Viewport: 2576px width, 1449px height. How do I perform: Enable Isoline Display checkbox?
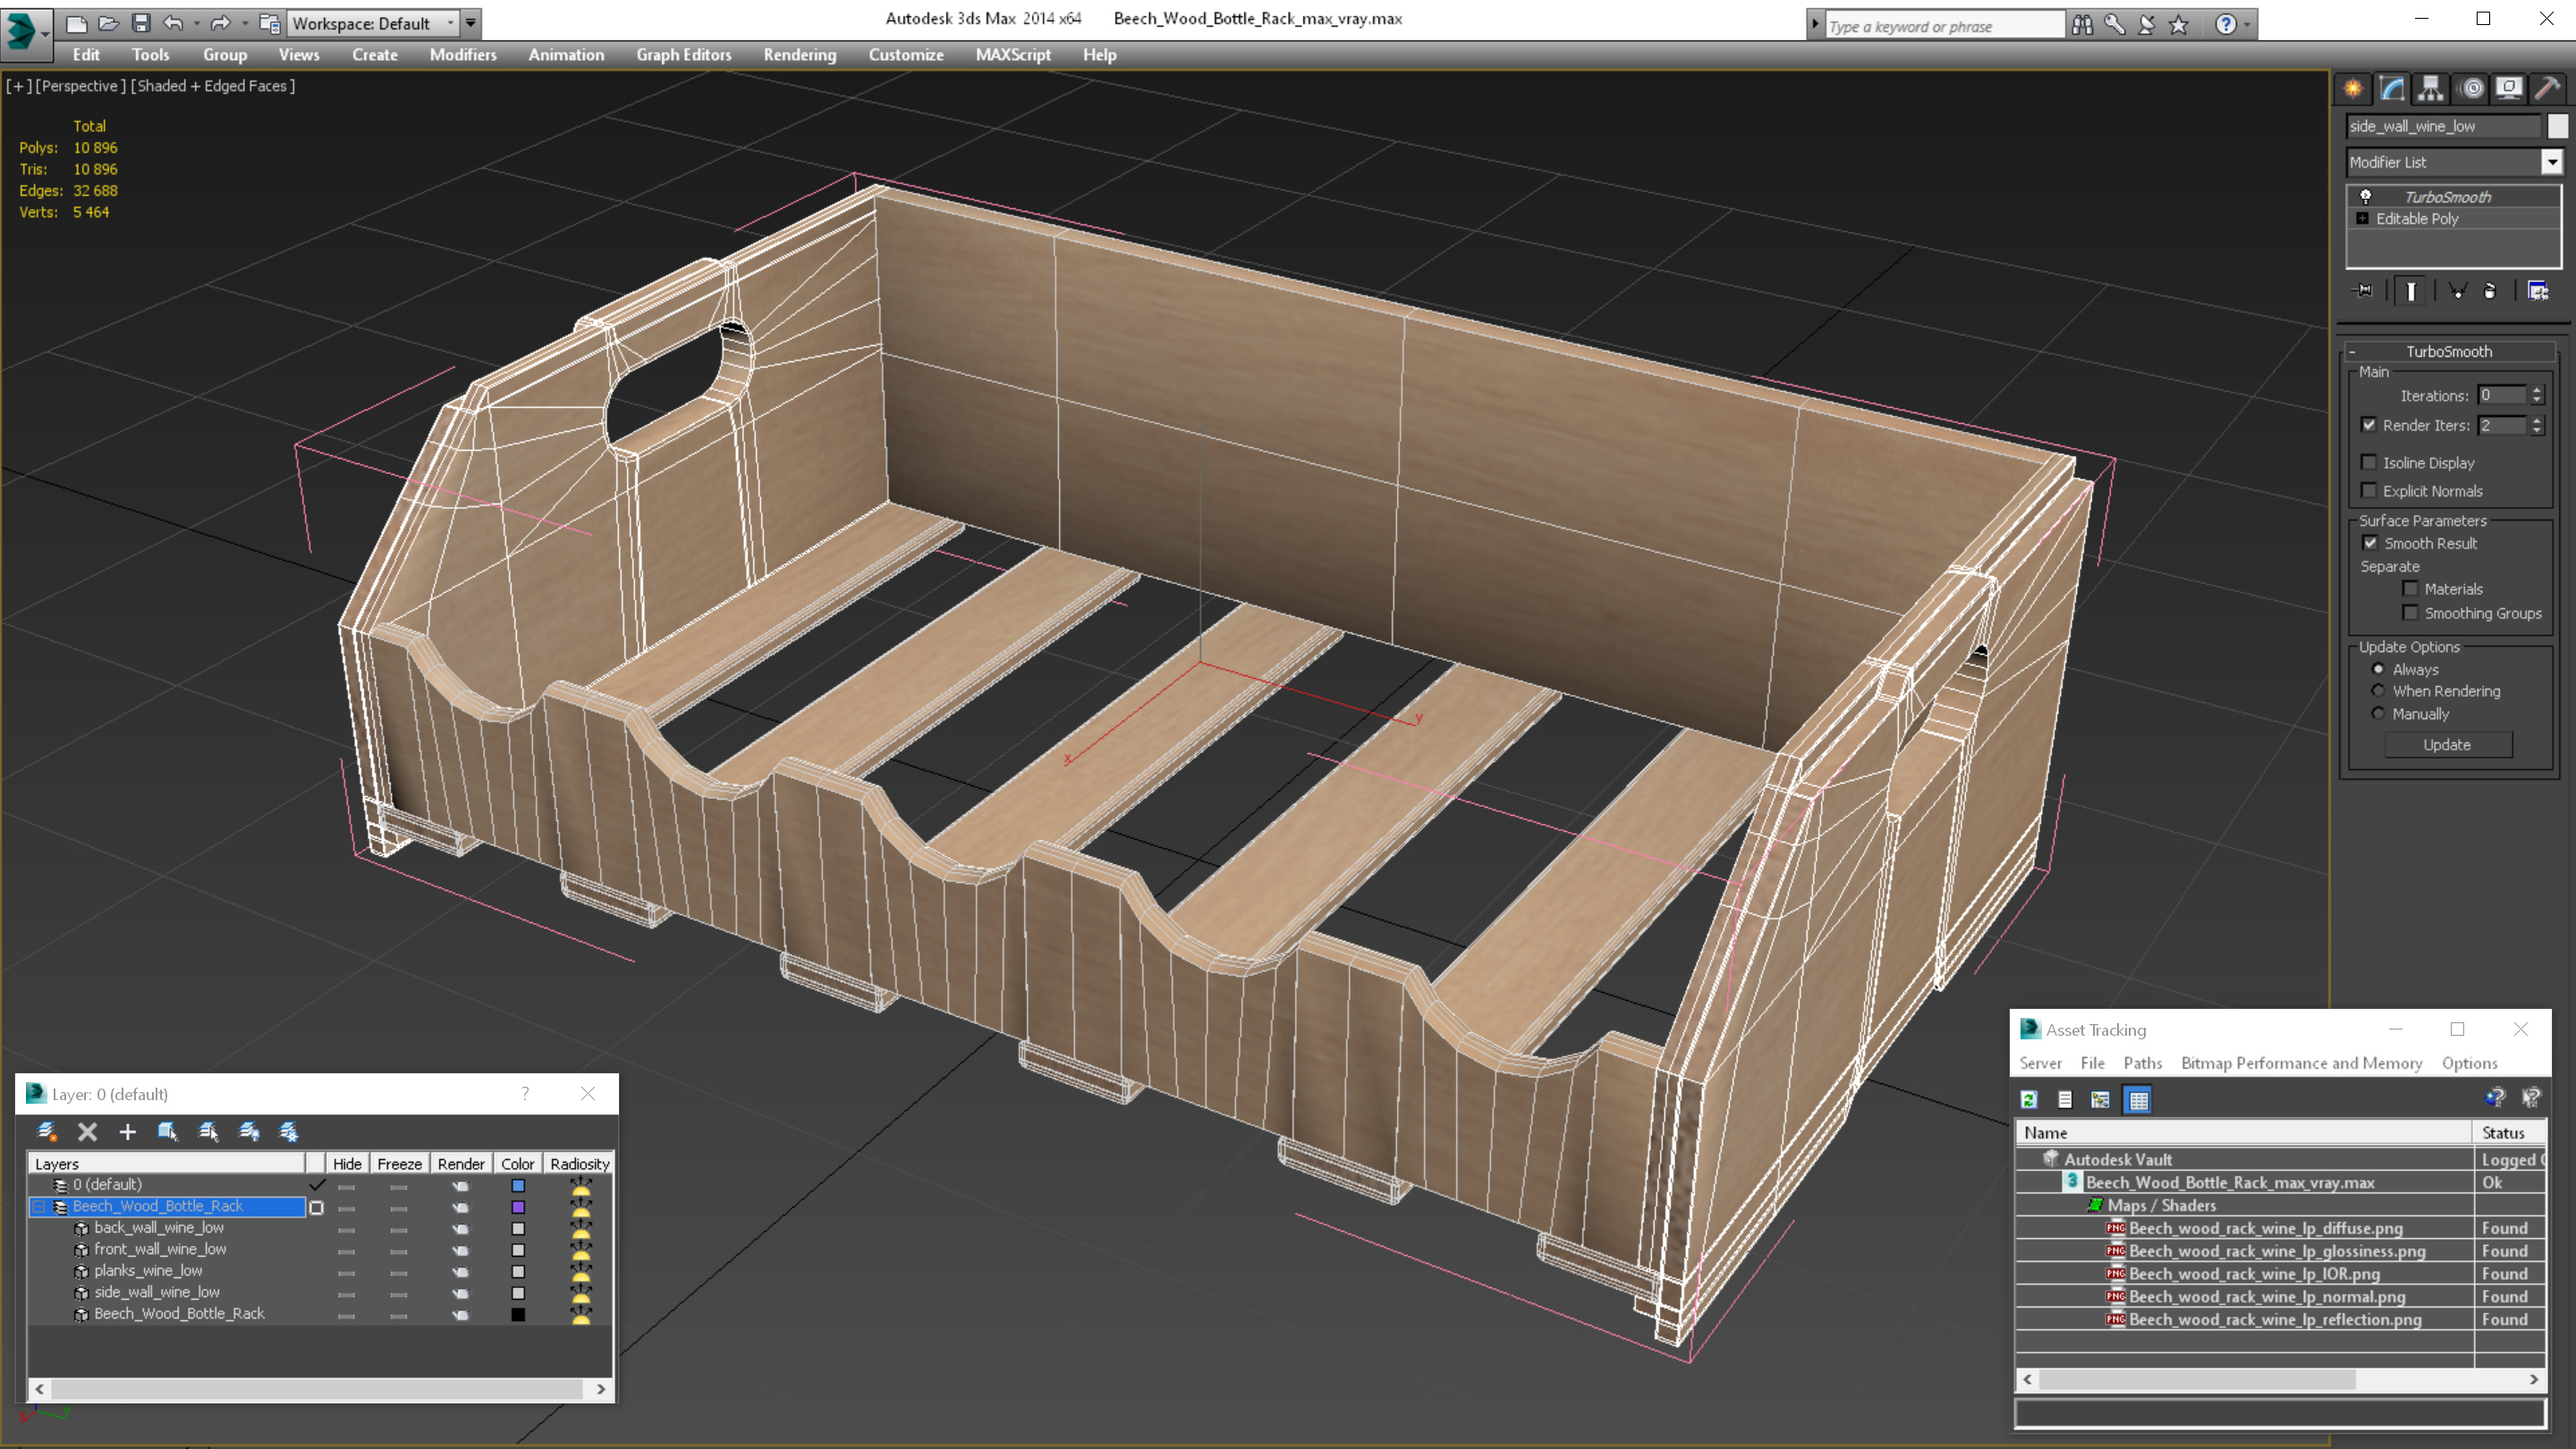pyautogui.click(x=2369, y=462)
